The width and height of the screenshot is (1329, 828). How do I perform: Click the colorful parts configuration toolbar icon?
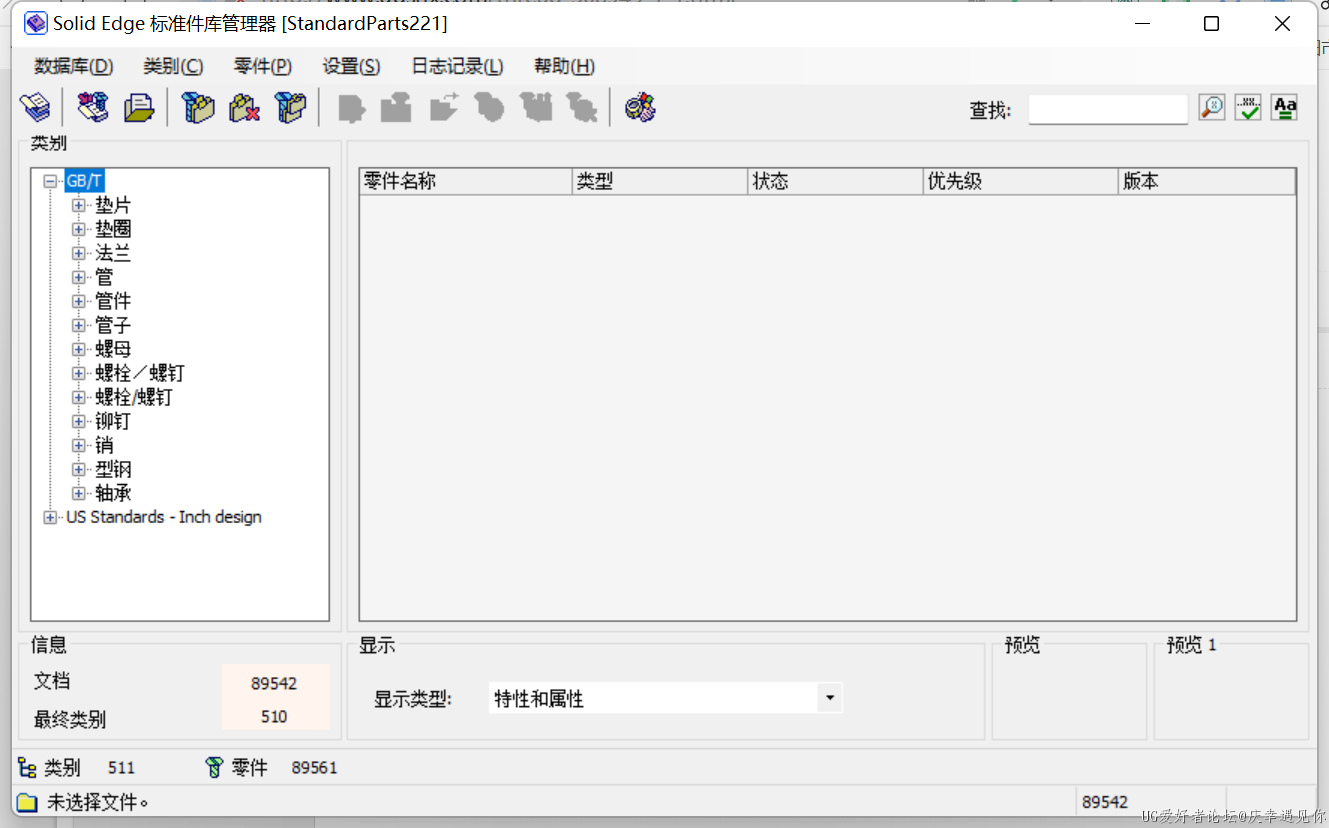click(x=640, y=107)
